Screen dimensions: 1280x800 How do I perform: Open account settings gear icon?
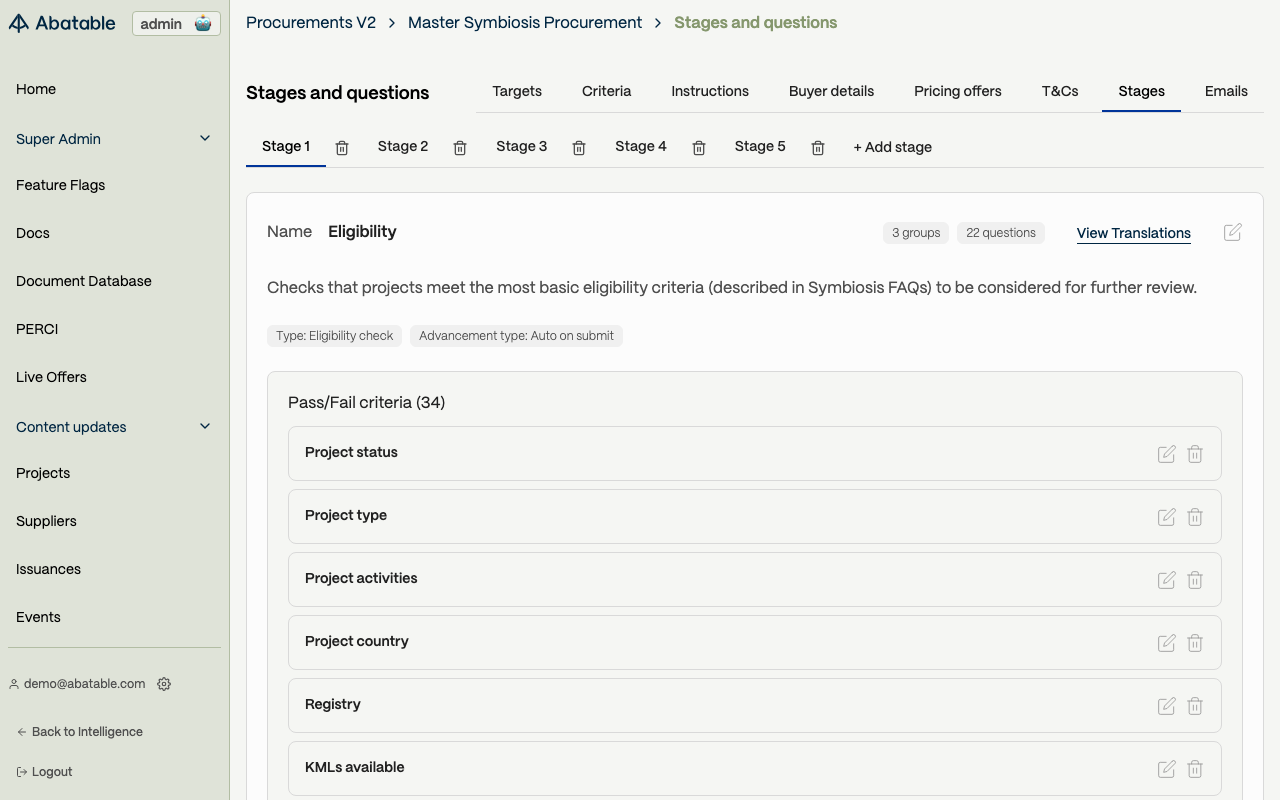click(x=164, y=684)
